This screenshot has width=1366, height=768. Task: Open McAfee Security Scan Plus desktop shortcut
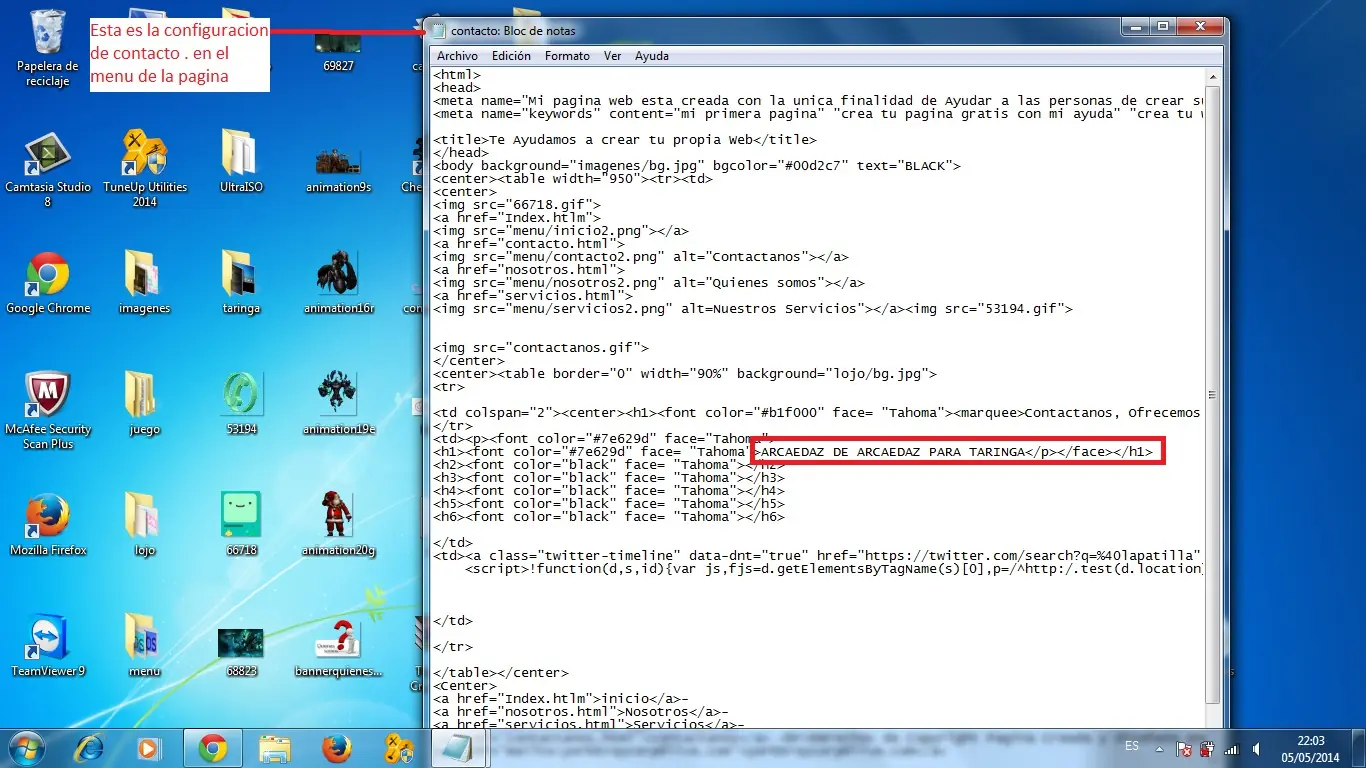(47, 411)
